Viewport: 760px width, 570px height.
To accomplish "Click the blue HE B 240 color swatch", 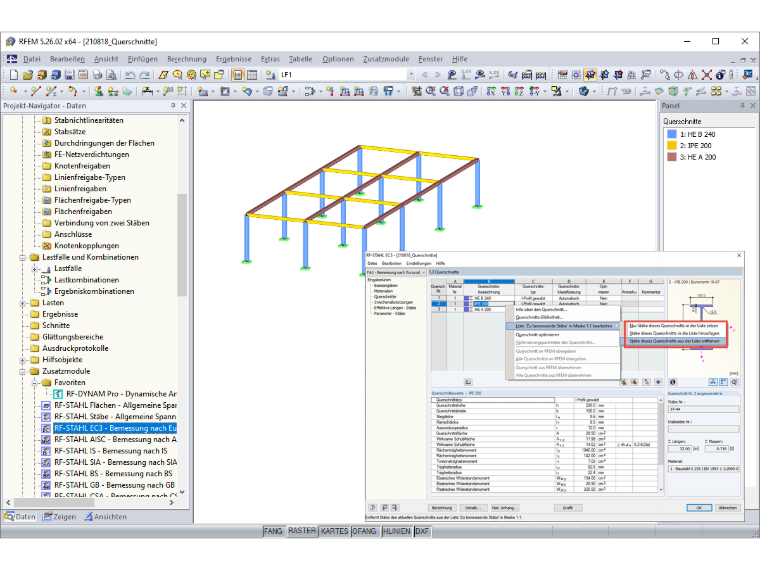I will point(672,134).
